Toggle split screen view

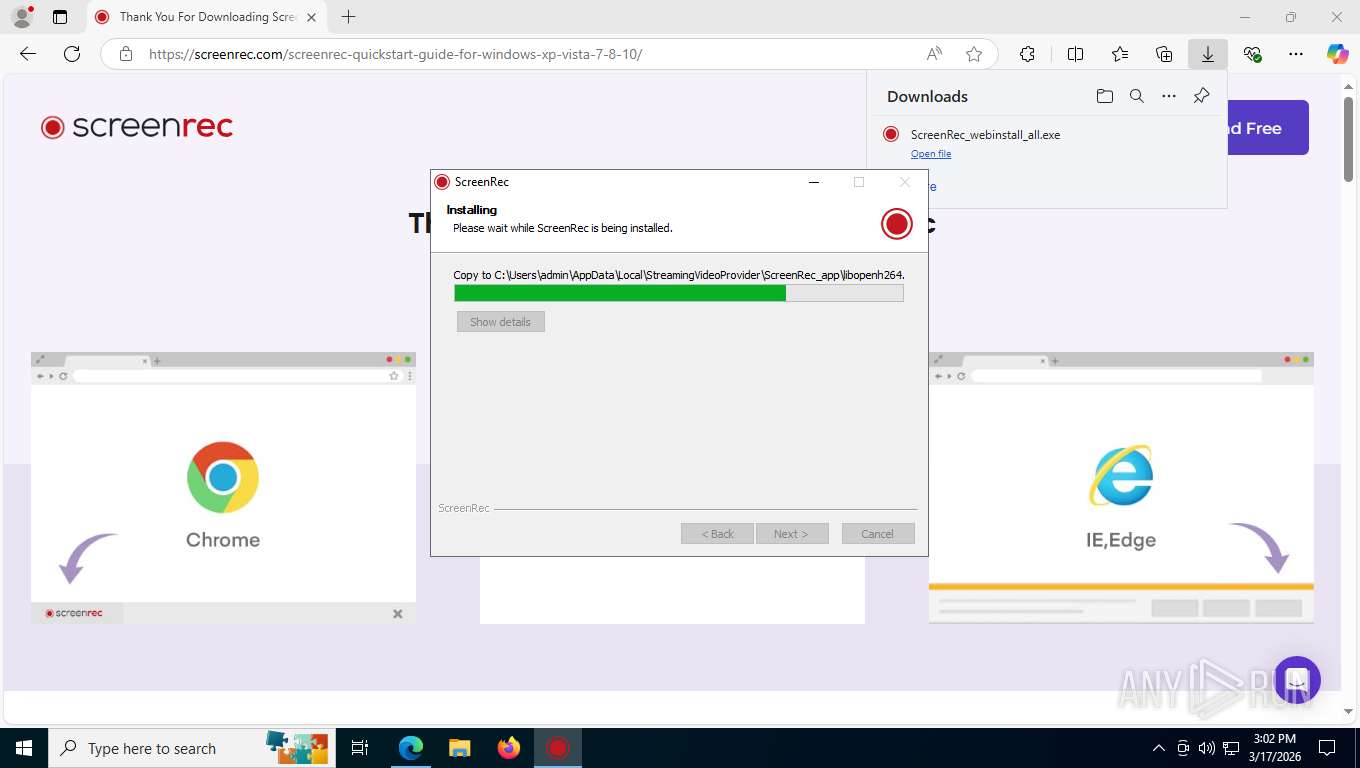1075,54
